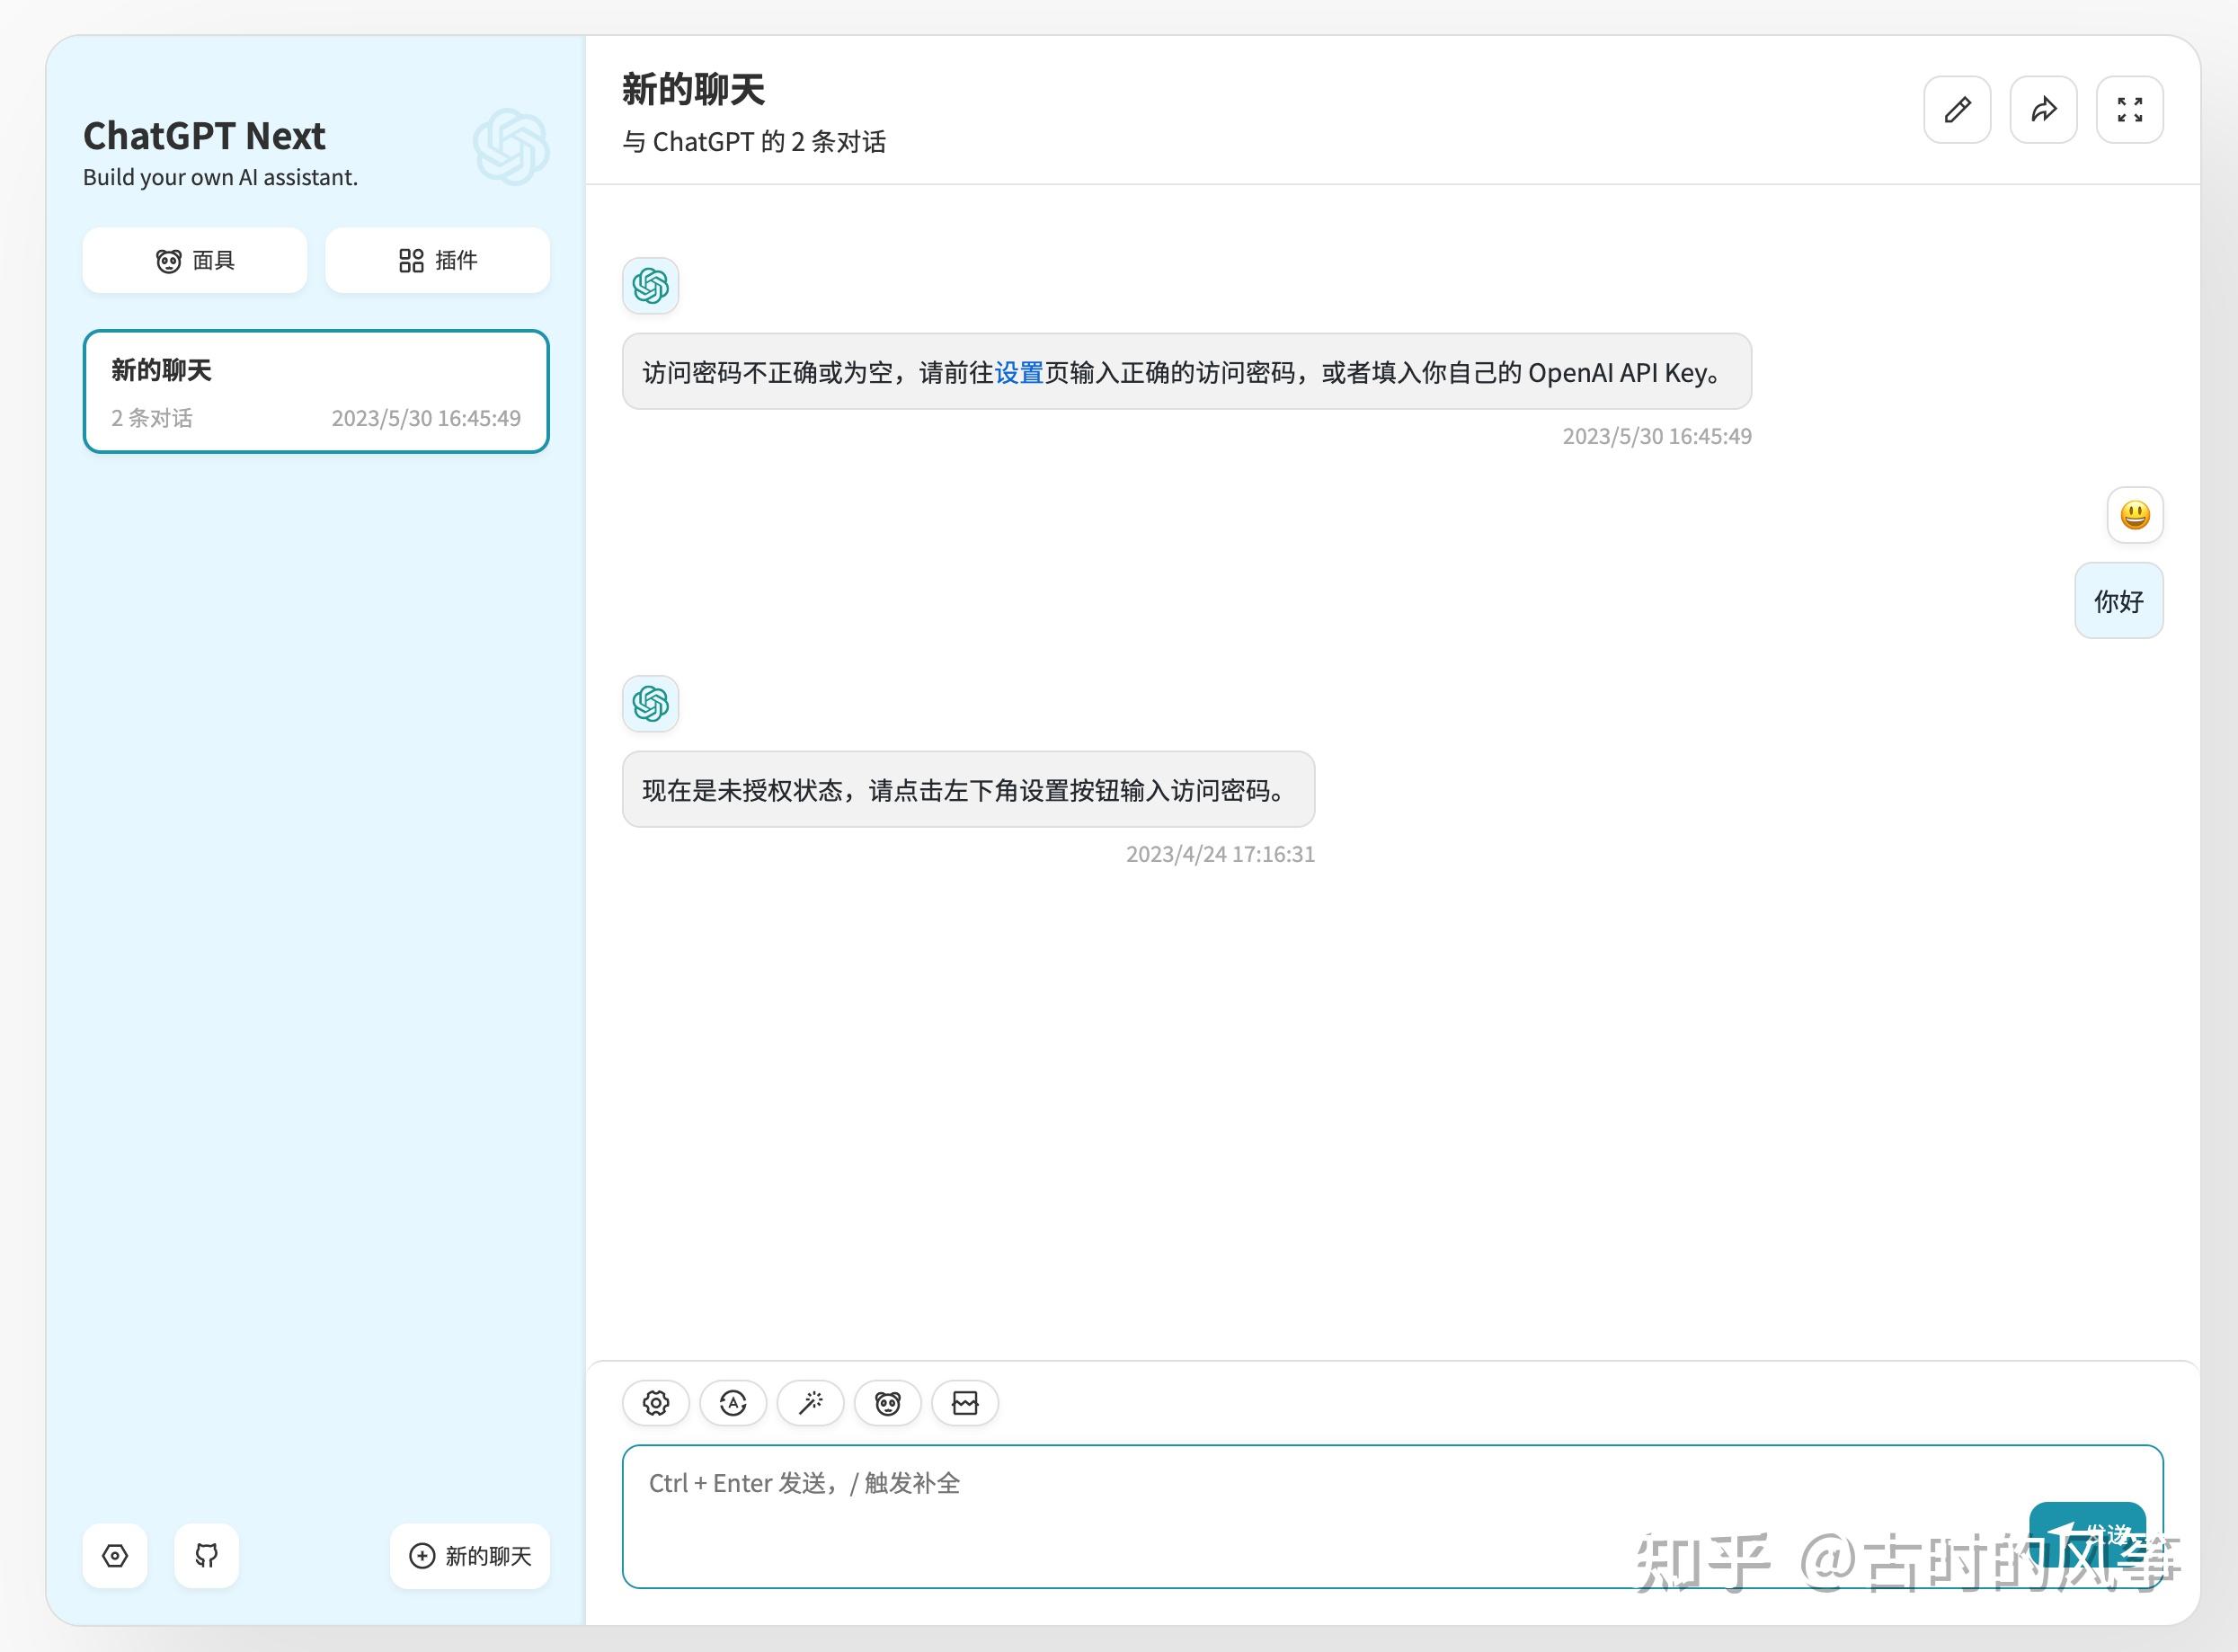Click the share conversation arrow icon
Screen dimensions: 2238x1652
[x=2044, y=110]
